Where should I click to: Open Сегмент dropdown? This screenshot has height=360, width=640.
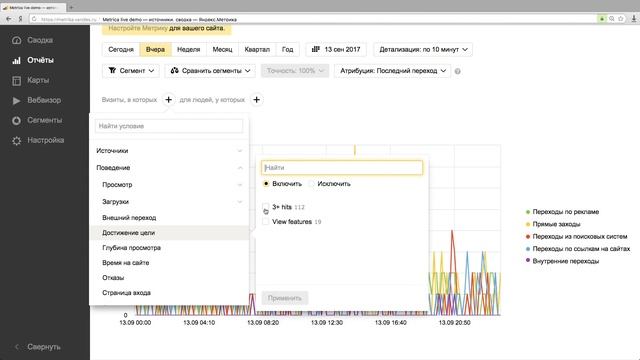131,71
